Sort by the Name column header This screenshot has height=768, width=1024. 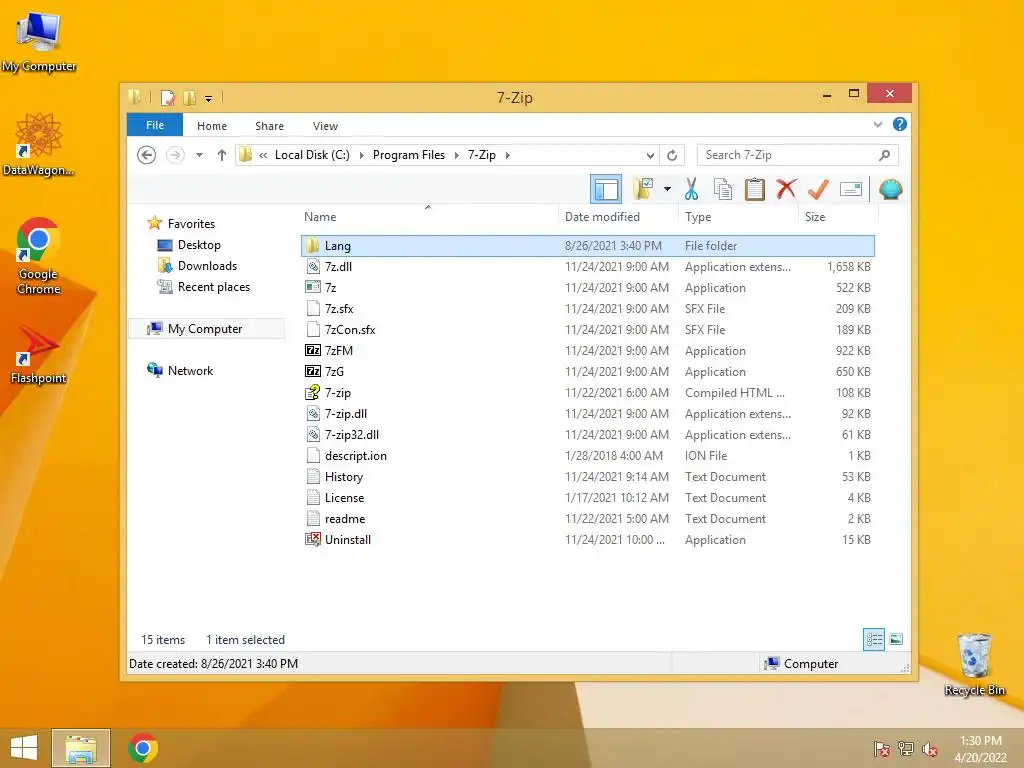pyautogui.click(x=320, y=217)
